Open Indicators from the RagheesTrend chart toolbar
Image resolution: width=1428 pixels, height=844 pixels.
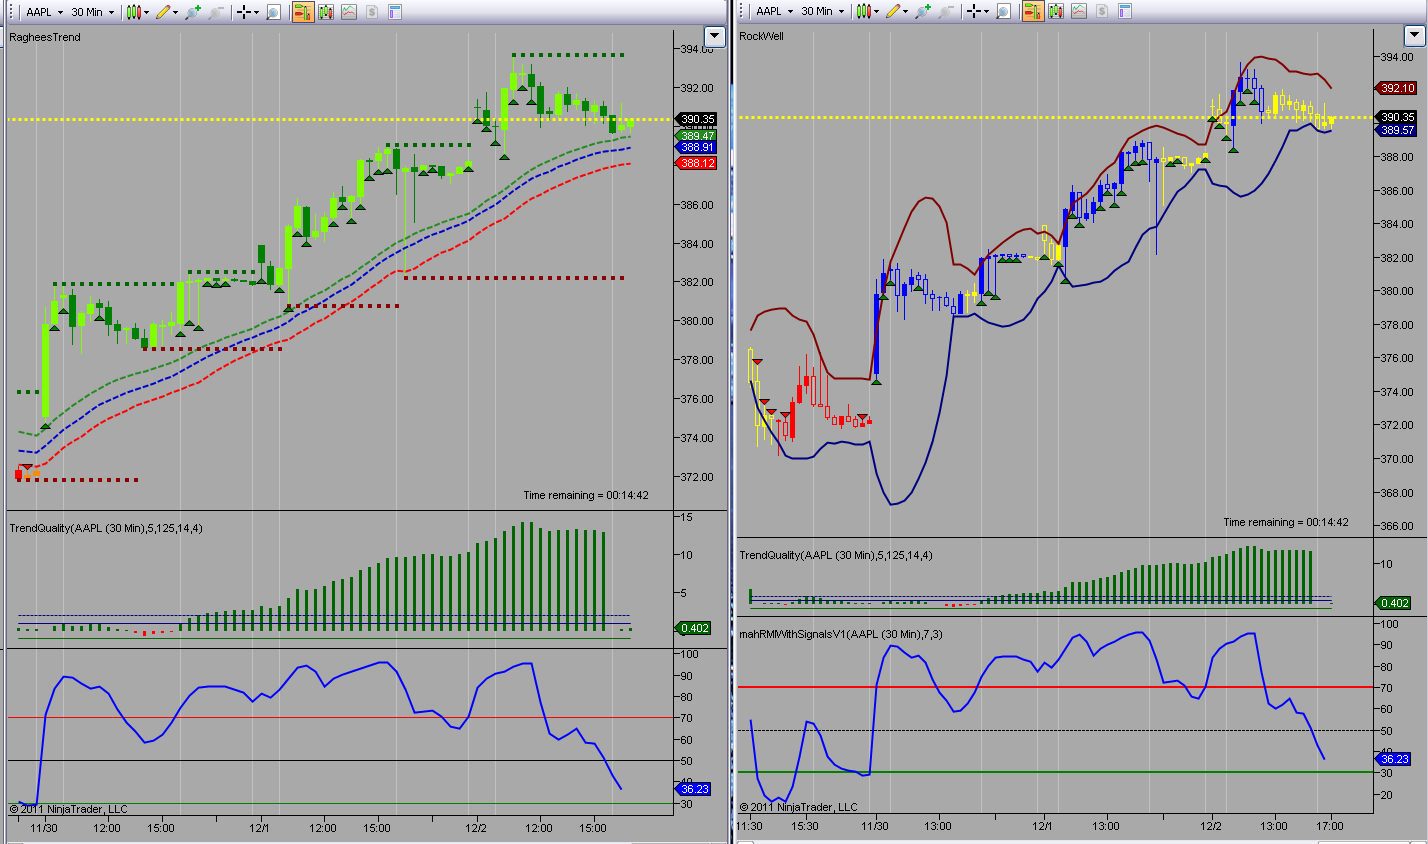tap(326, 12)
